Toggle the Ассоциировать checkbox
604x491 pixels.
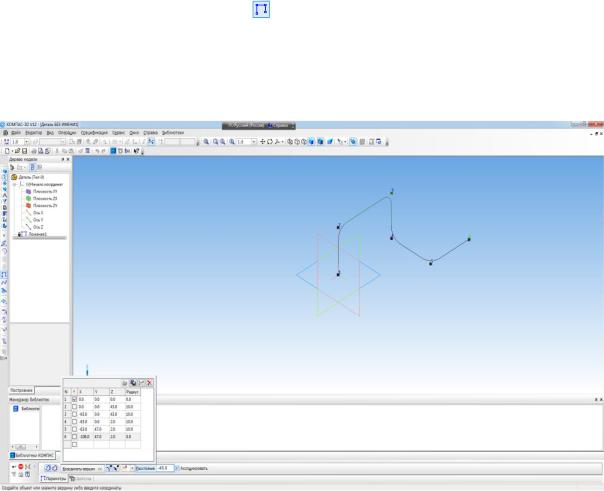click(178, 468)
